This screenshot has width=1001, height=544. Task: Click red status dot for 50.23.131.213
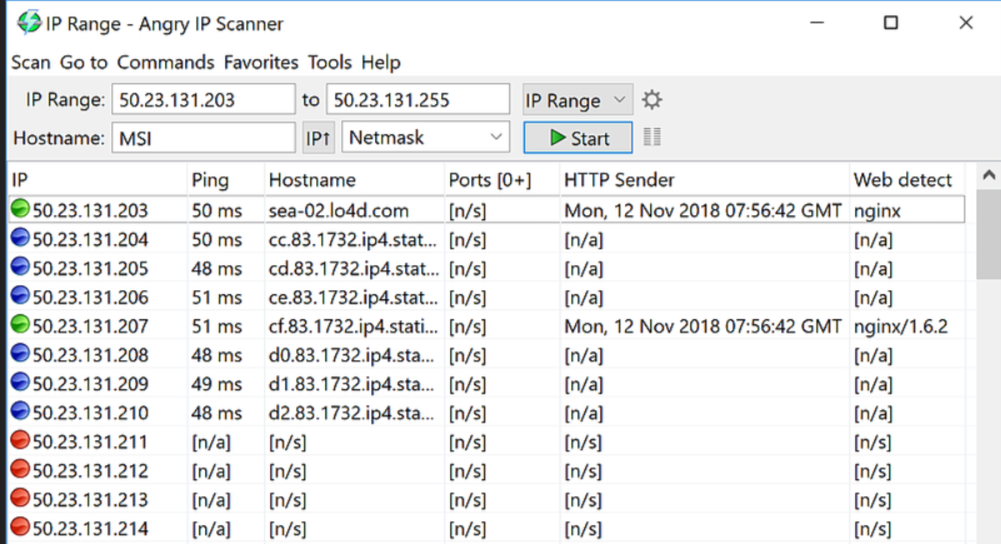point(20,497)
